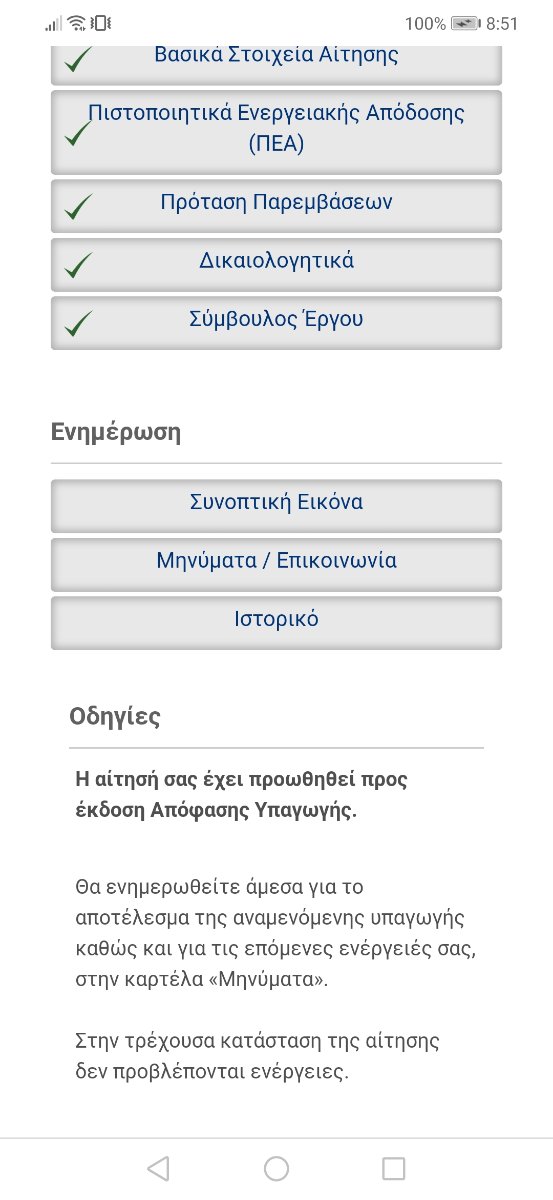553x1200 pixels.
Task: Open Σύμβουλος Έργου section
Action: (276, 322)
